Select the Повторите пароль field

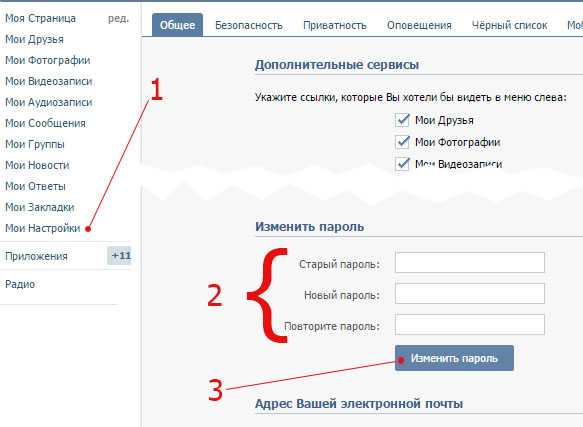tap(470, 324)
